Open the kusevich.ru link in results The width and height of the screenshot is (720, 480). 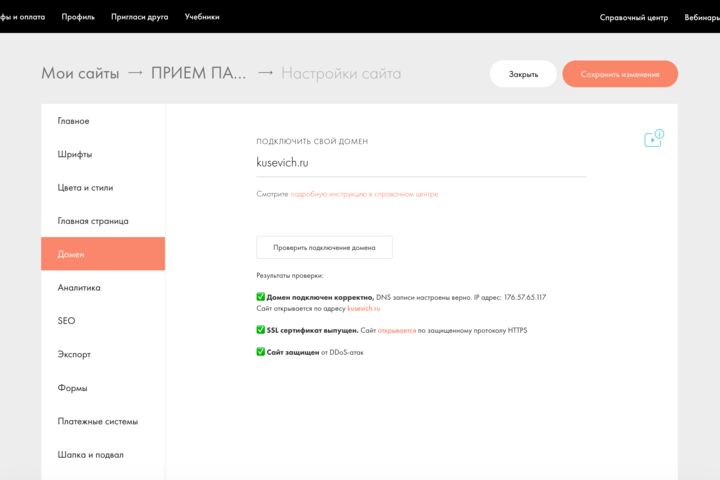(x=364, y=308)
